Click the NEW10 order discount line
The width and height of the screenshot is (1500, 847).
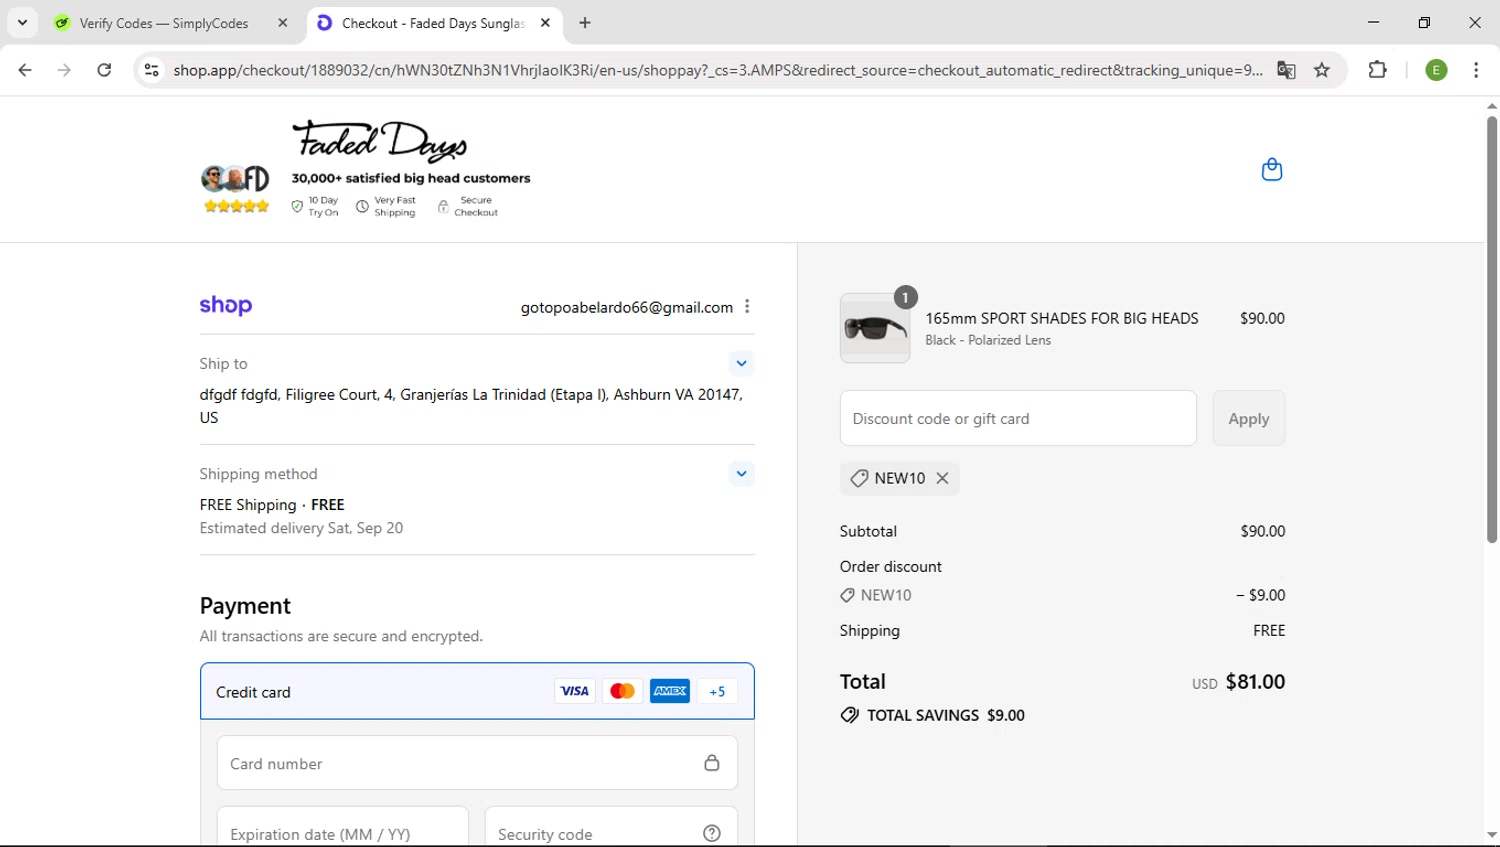[876, 595]
